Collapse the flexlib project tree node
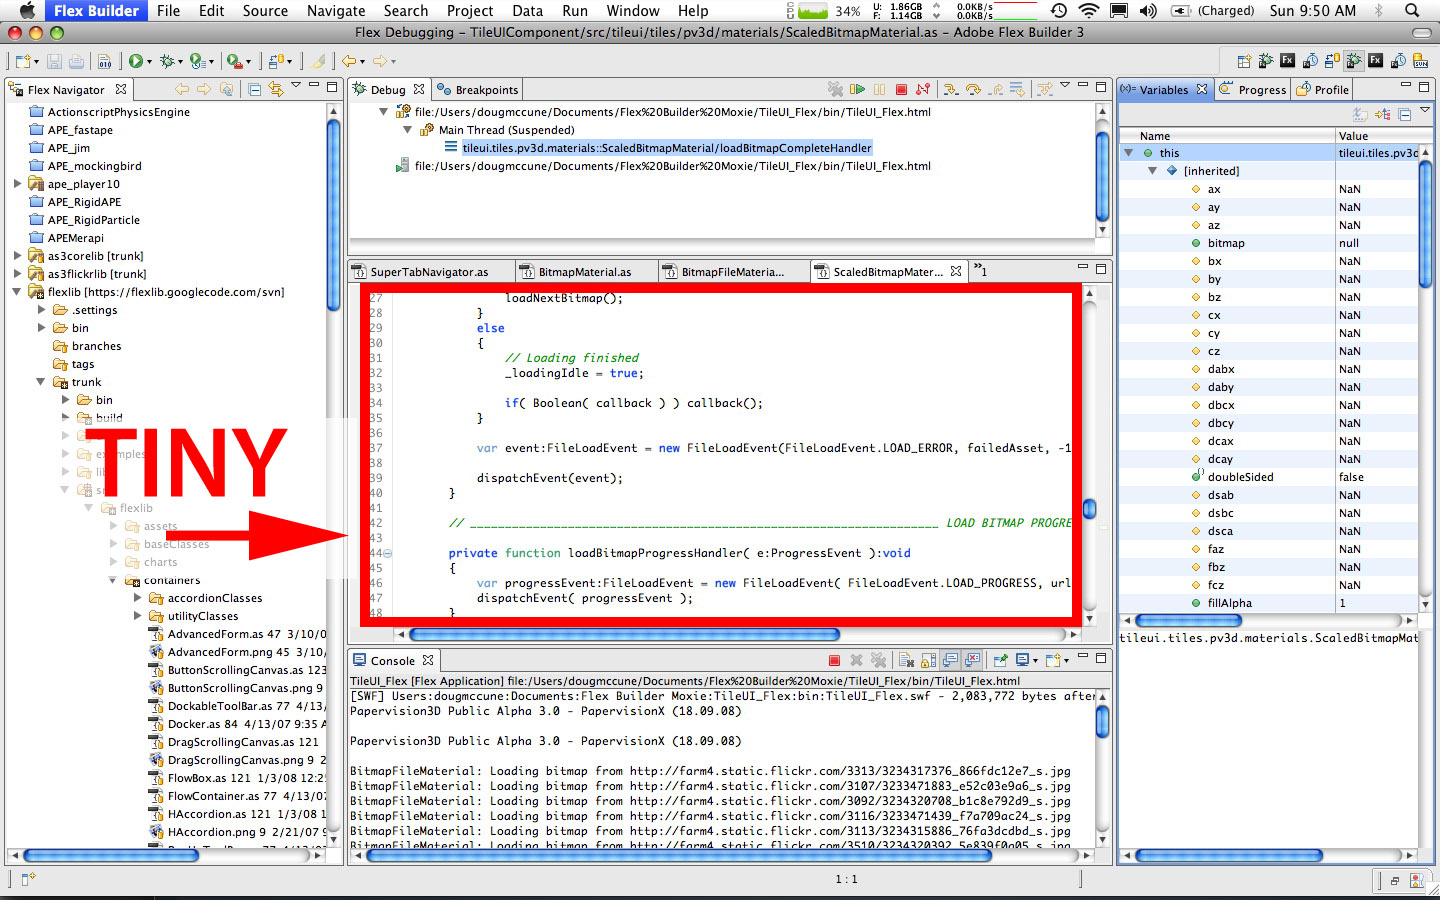The image size is (1440, 900). (x=17, y=292)
